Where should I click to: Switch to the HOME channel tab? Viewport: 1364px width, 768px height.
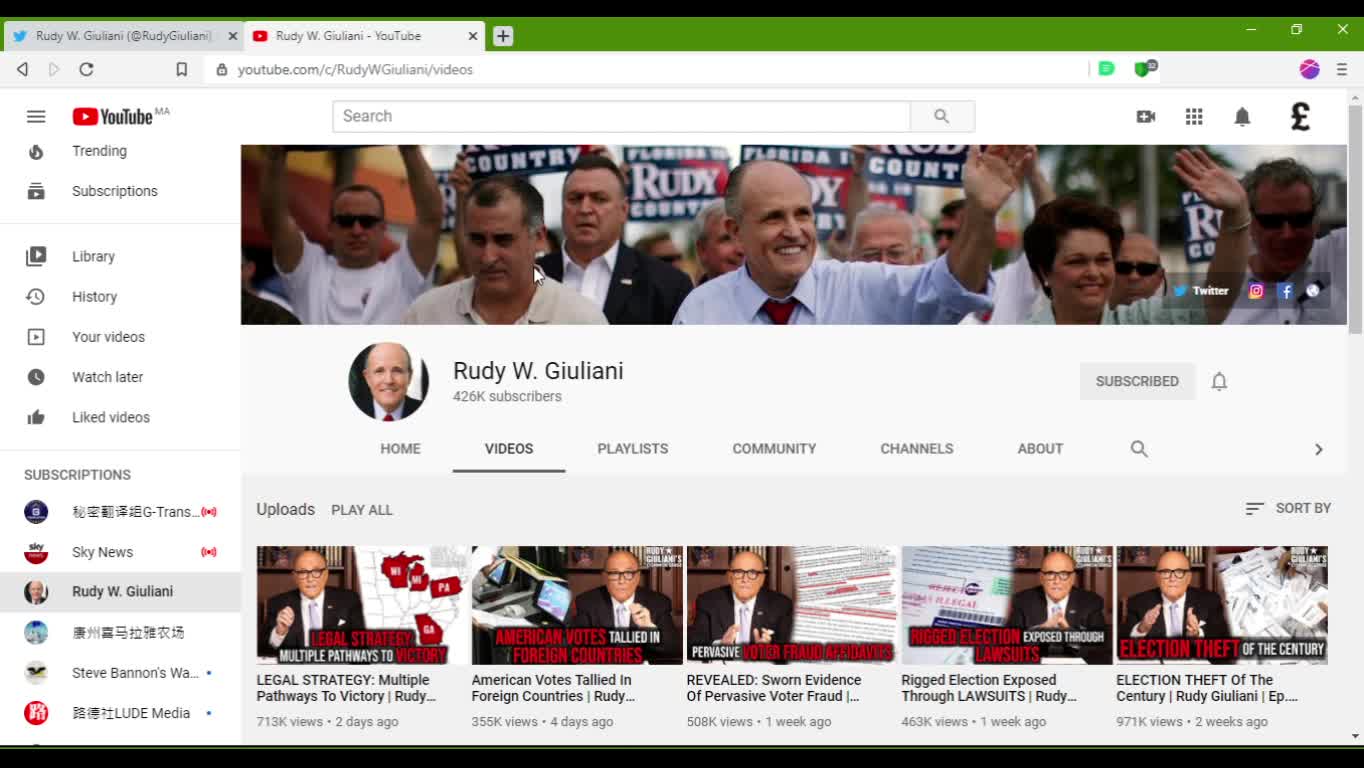pyautogui.click(x=400, y=449)
